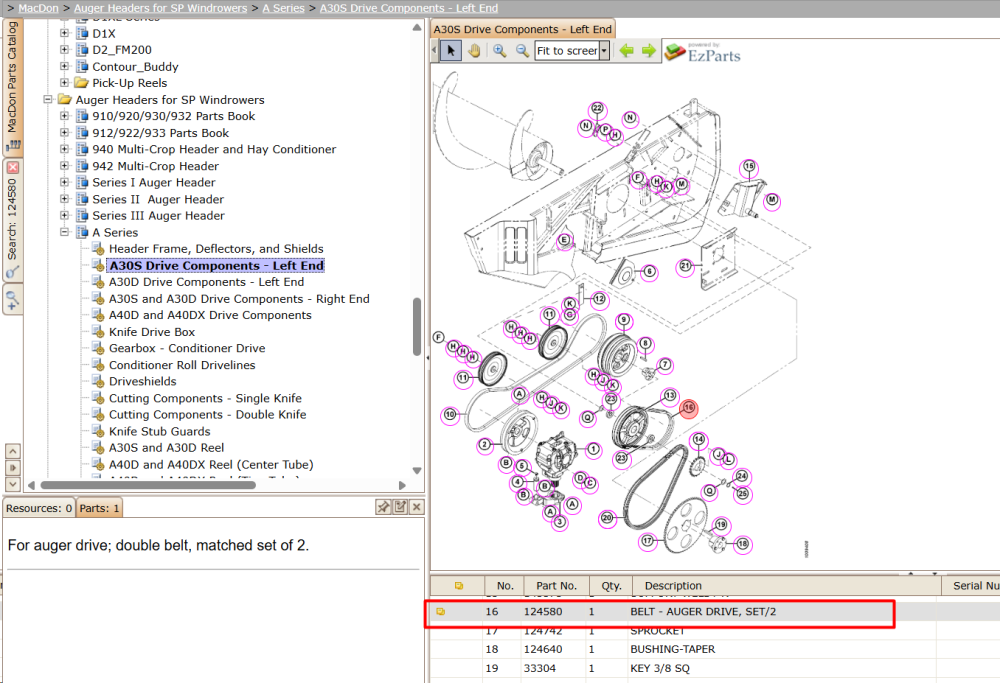1000x683 pixels.
Task: Select BUSHING-TAPER row in parts table
Action: pyautogui.click(x=714, y=649)
